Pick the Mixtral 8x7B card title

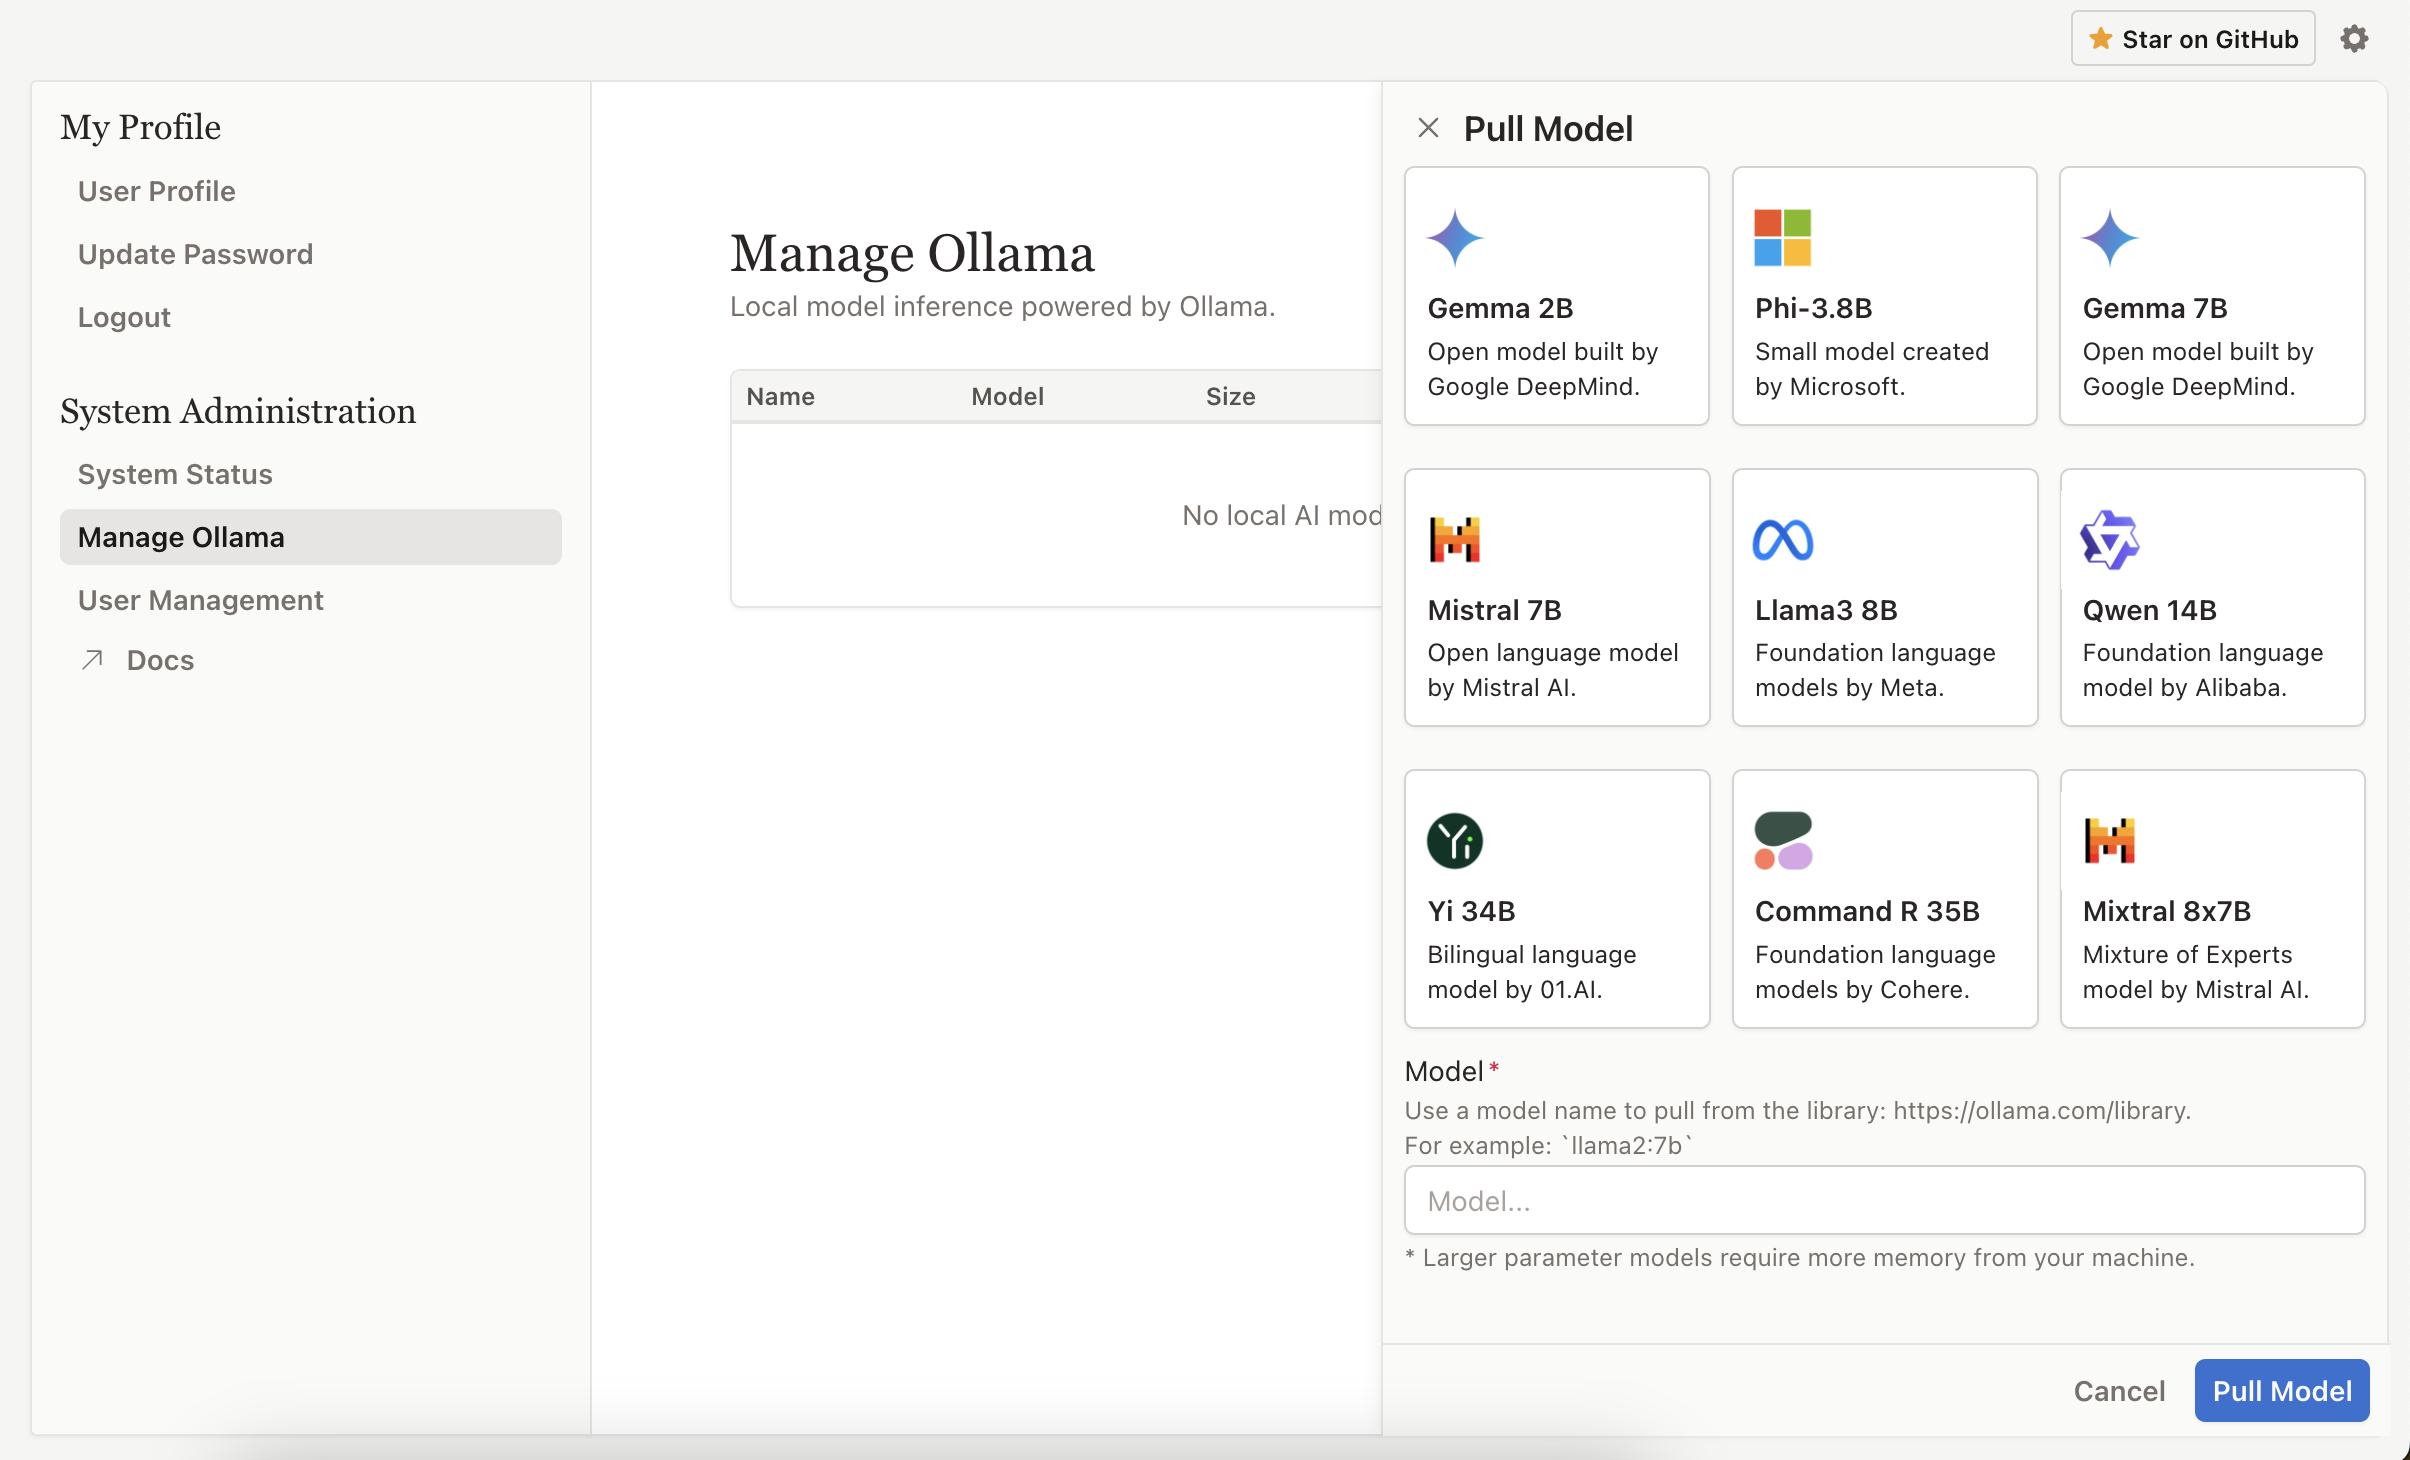pos(2167,911)
